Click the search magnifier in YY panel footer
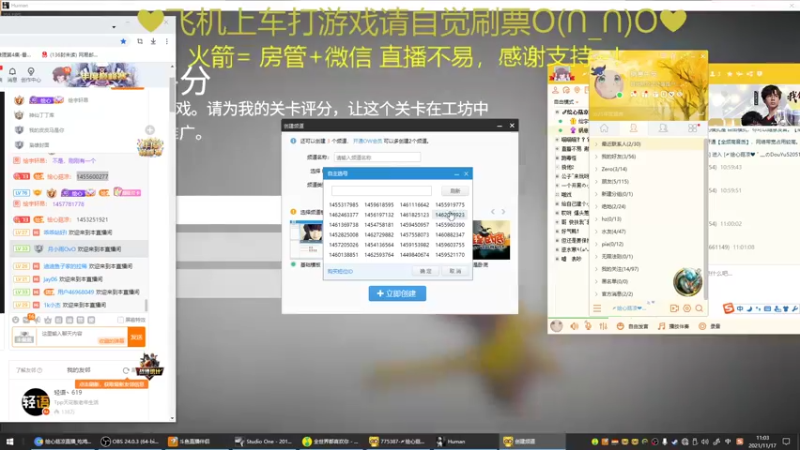 (699, 308)
